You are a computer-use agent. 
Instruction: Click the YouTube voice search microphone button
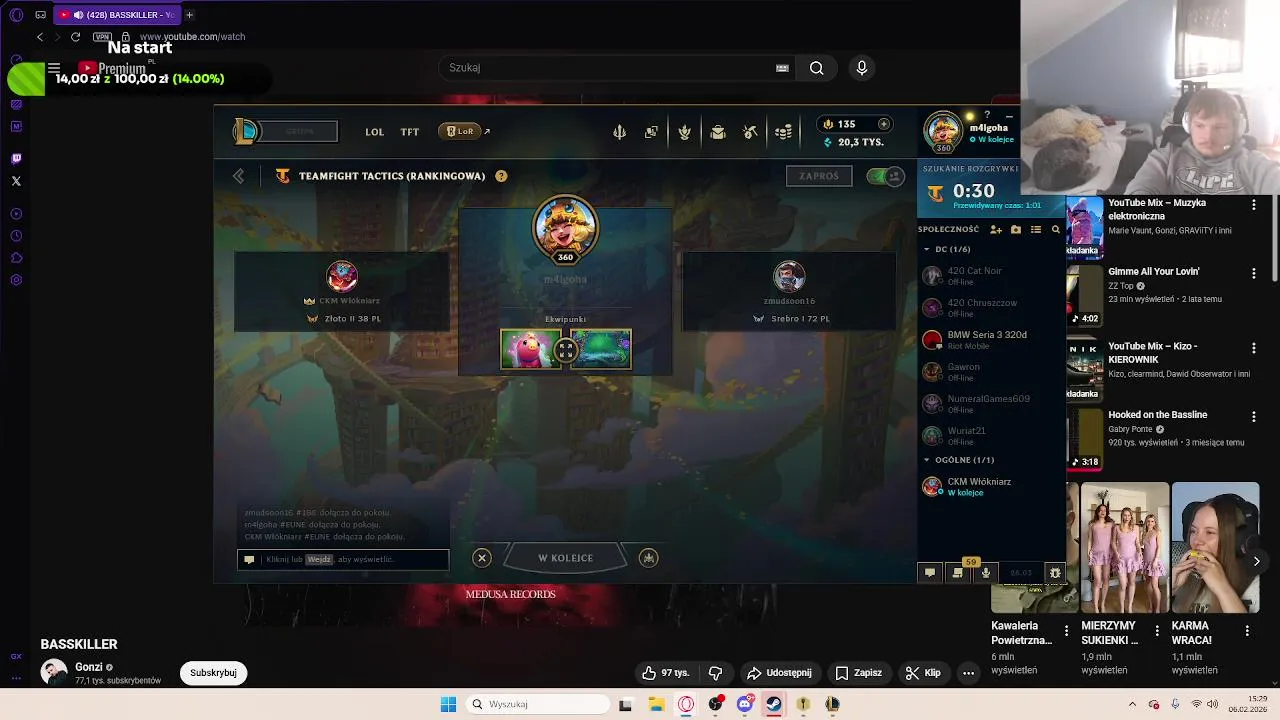[862, 68]
